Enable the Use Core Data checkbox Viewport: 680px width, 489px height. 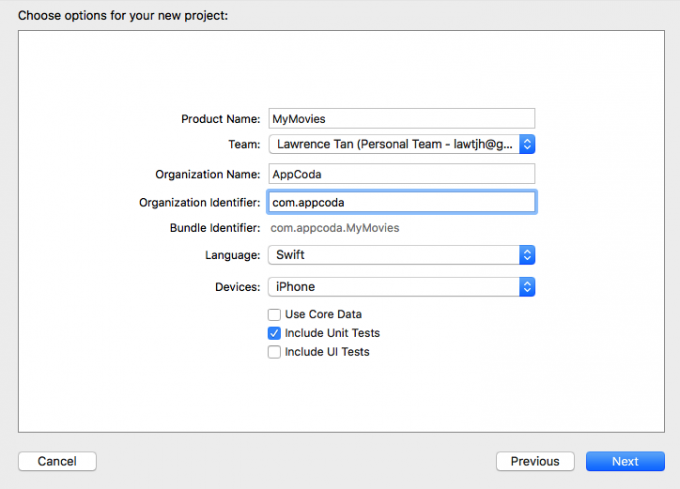click(x=274, y=314)
